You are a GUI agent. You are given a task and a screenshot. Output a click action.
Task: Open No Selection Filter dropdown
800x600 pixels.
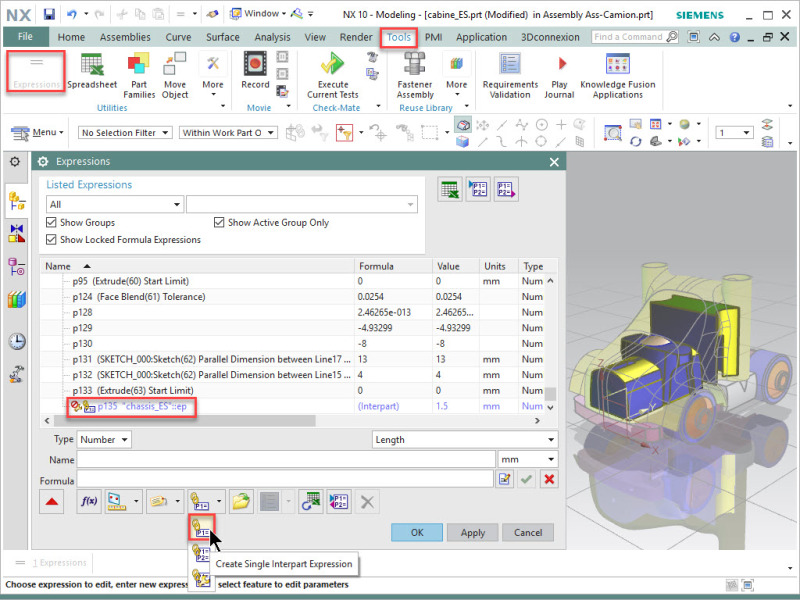[x=125, y=133]
